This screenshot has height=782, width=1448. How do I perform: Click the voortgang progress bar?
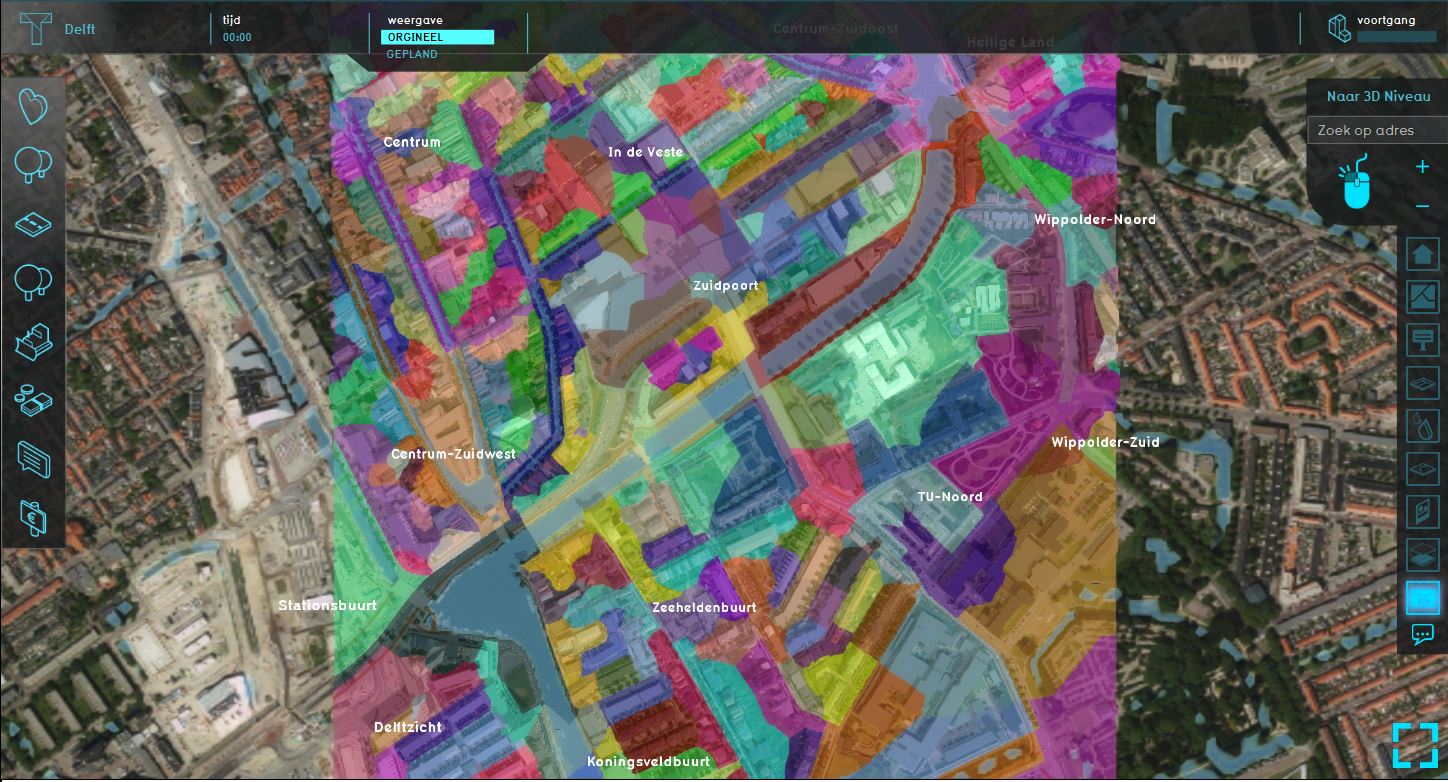pyautogui.click(x=1396, y=37)
